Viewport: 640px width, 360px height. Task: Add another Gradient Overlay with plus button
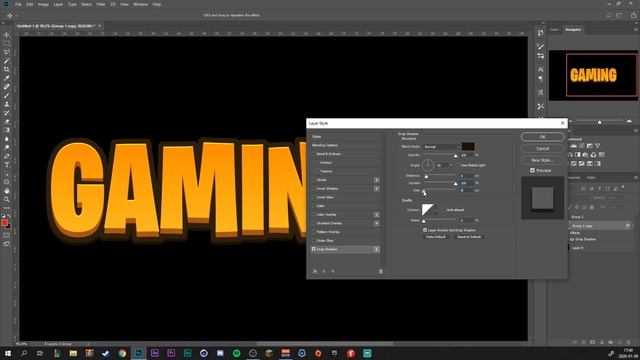click(x=376, y=223)
